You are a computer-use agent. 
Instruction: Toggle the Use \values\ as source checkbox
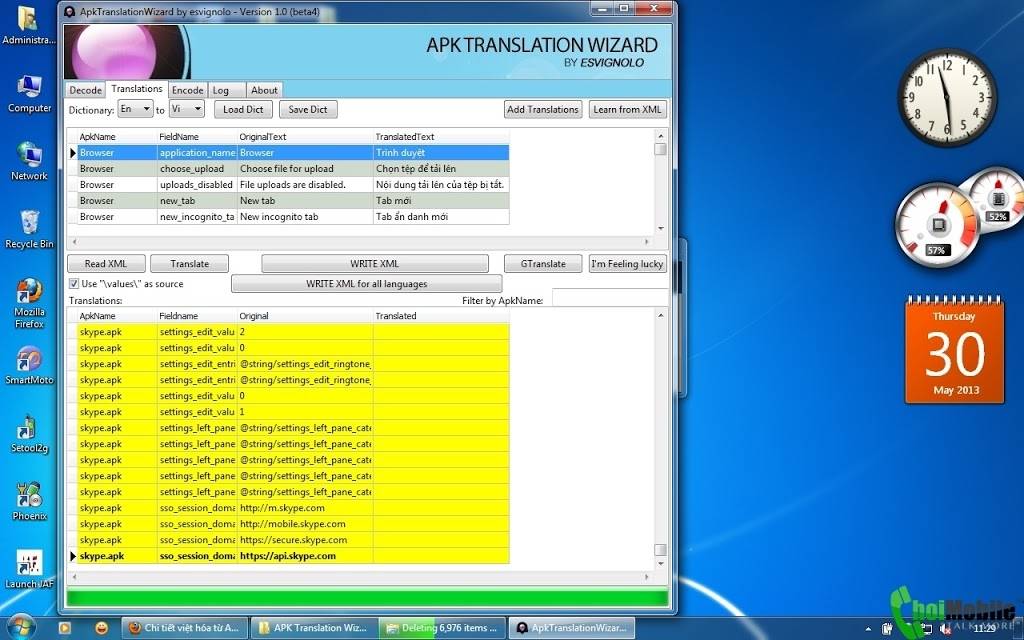pos(74,283)
